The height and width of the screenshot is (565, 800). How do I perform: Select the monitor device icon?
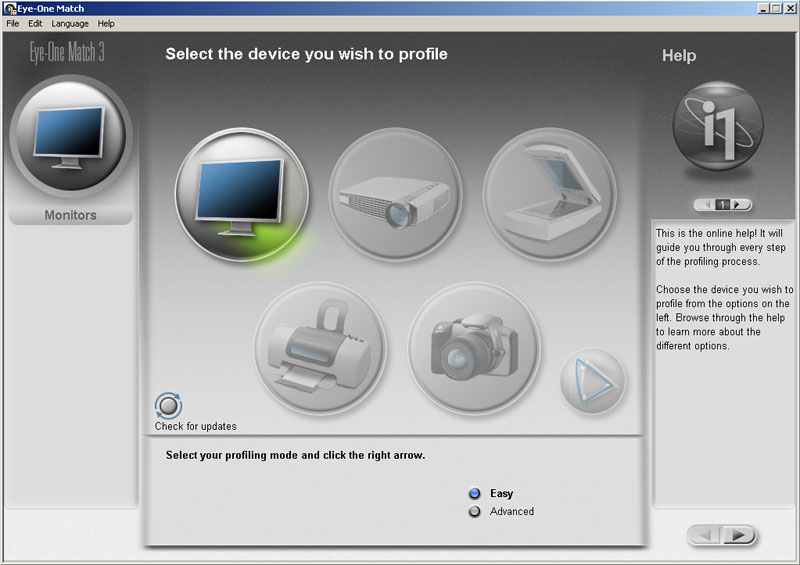click(x=242, y=194)
